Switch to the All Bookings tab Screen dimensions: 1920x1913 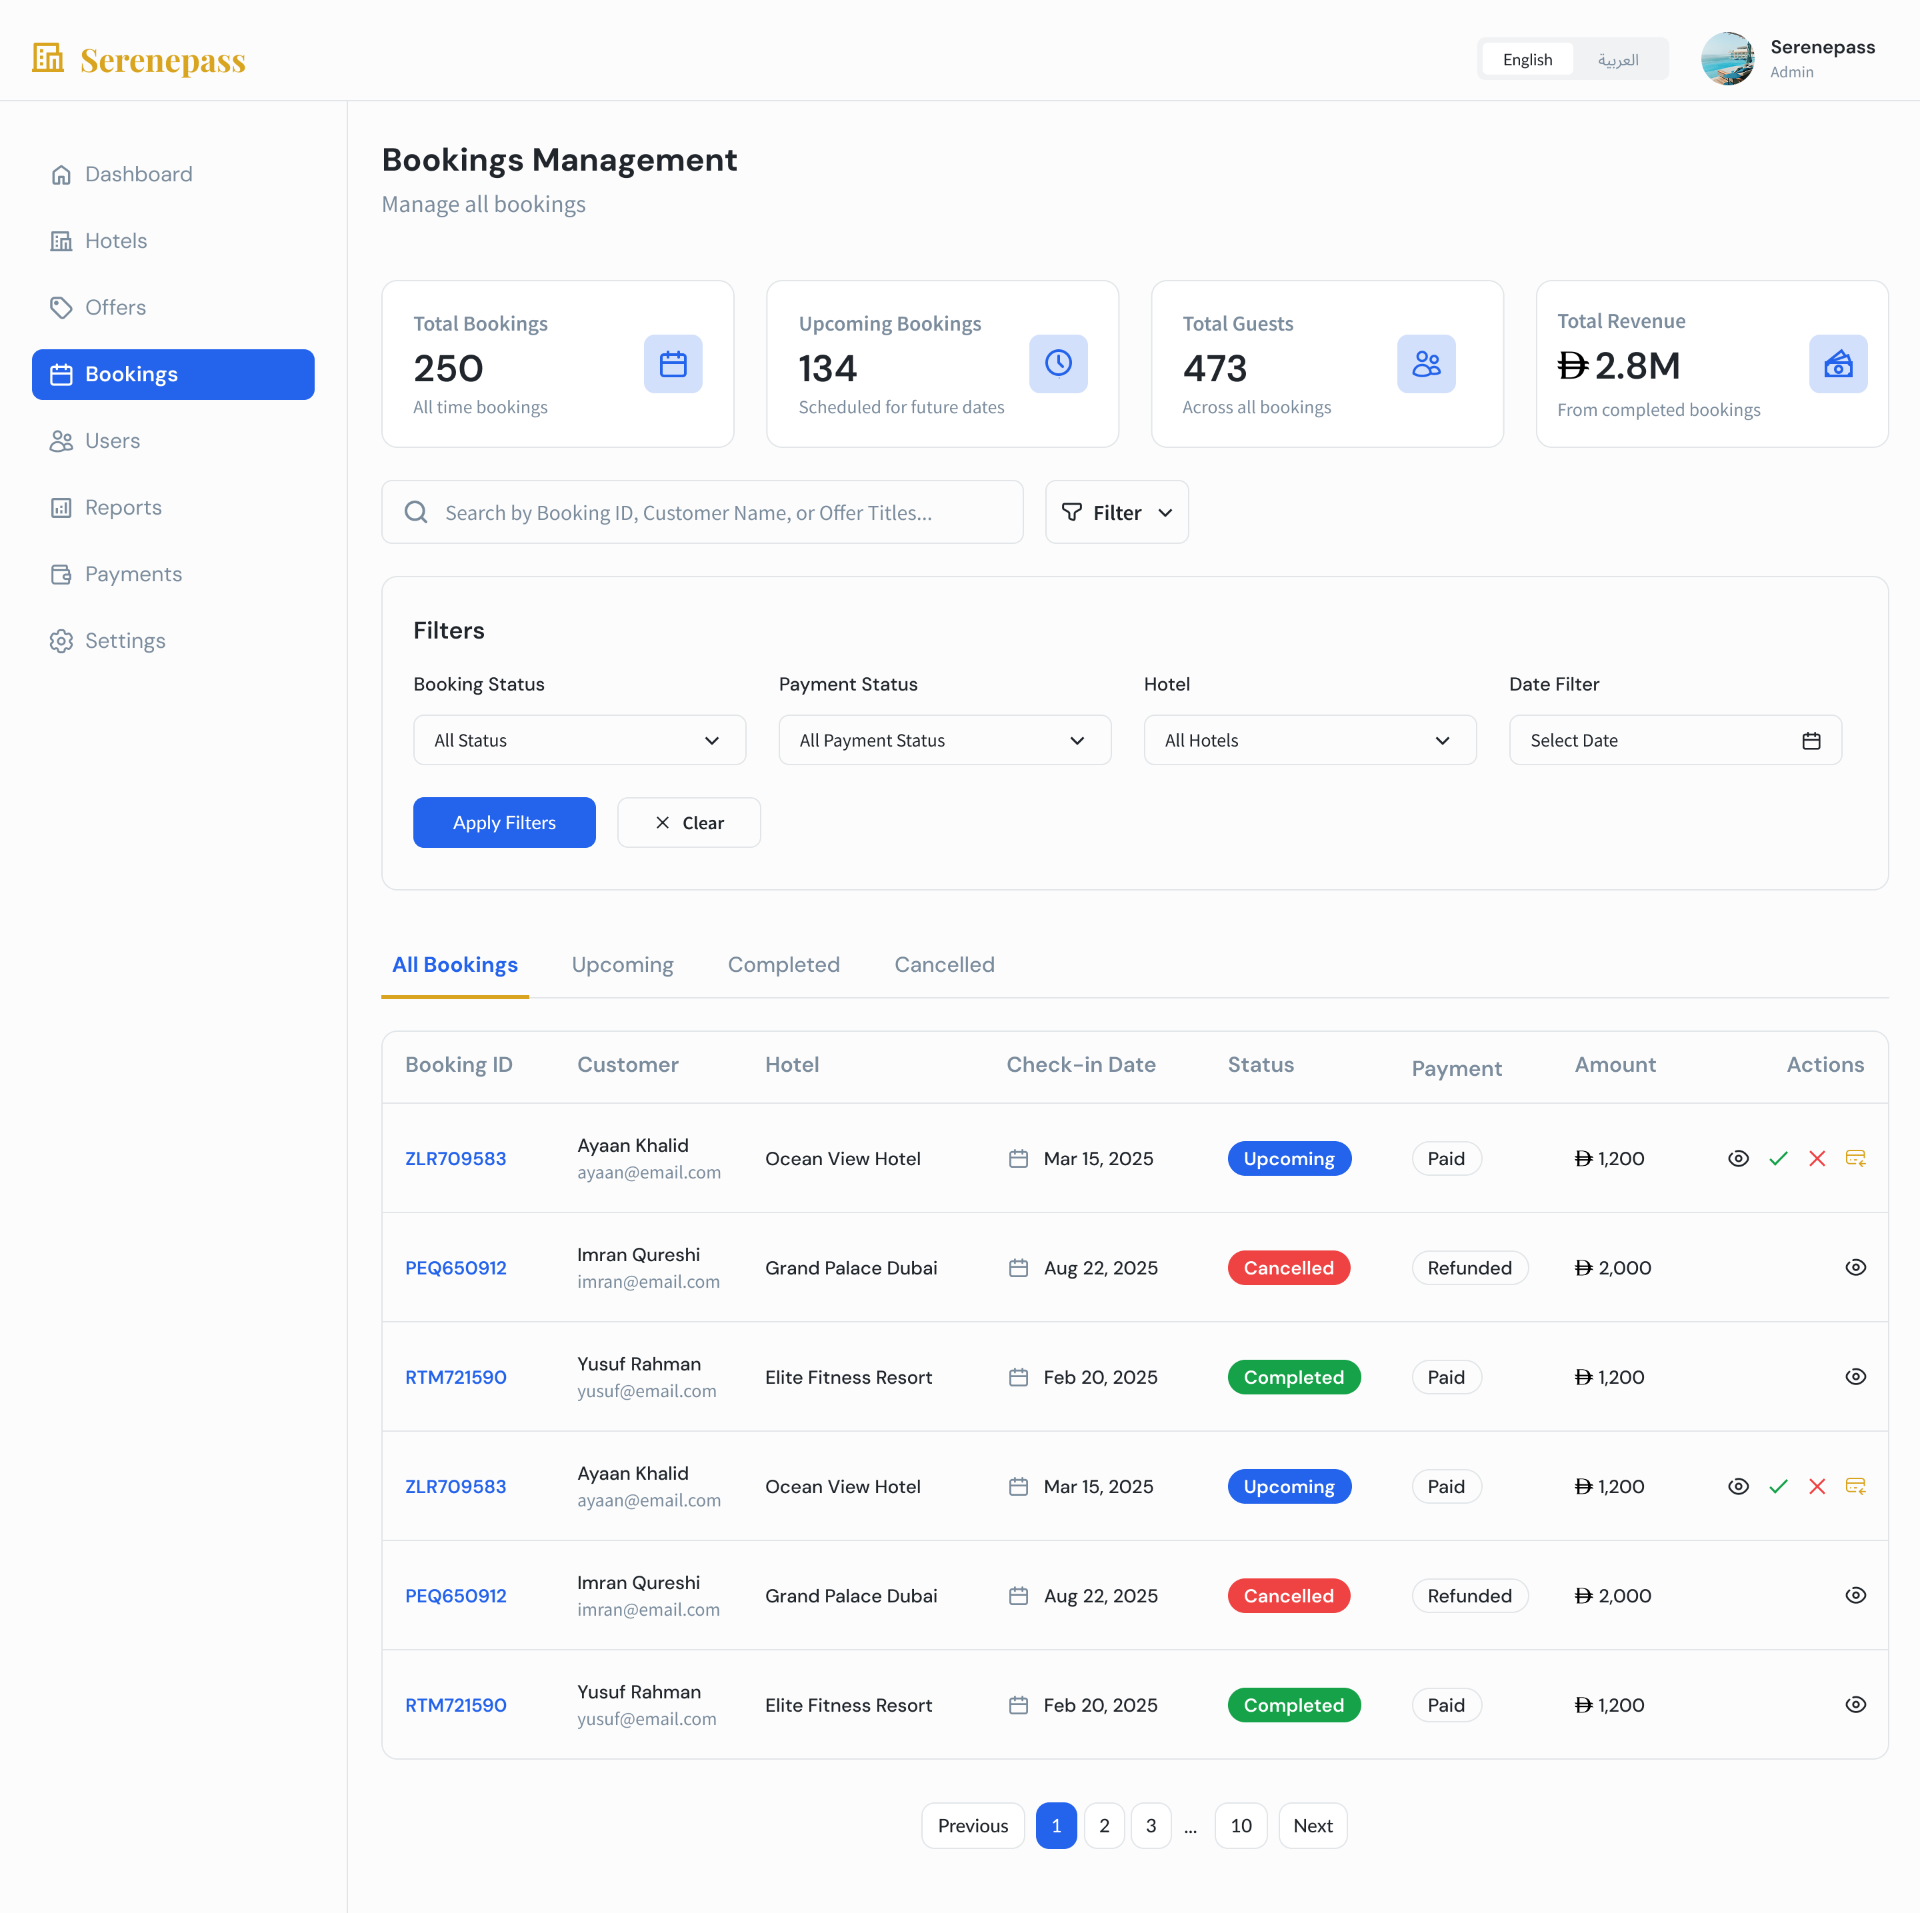(x=455, y=965)
